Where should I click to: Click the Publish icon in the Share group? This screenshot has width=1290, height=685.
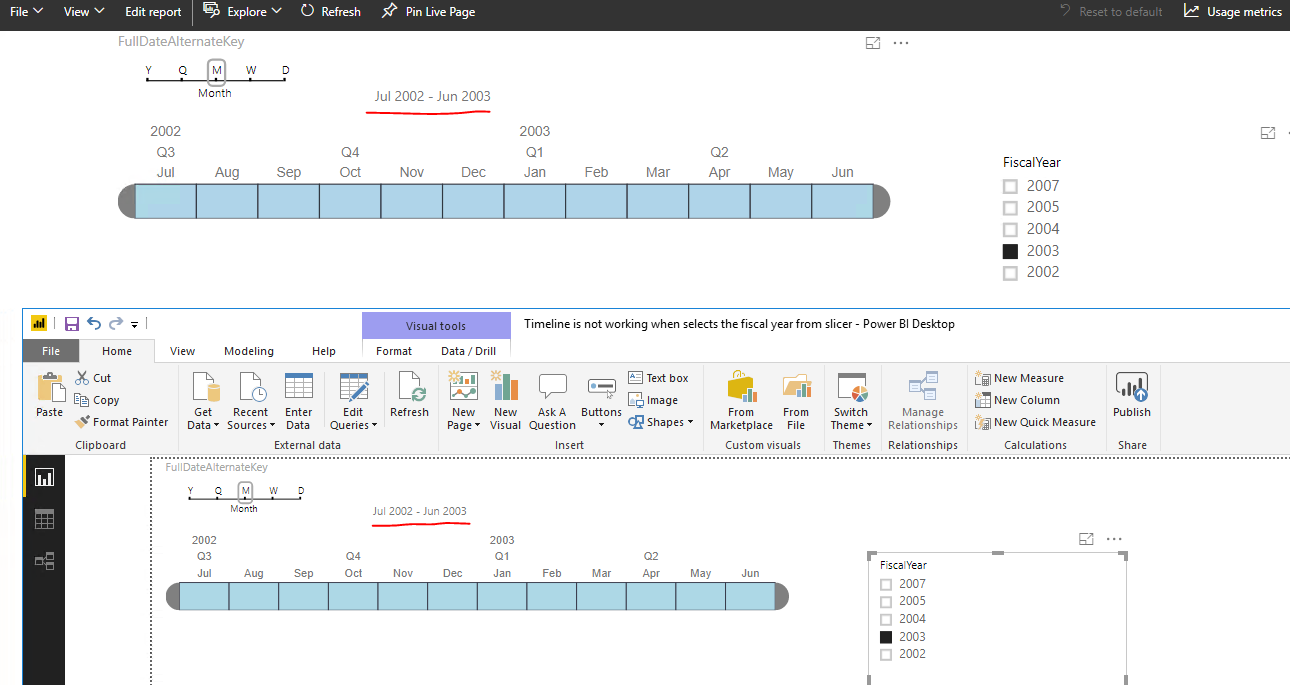(x=1132, y=387)
